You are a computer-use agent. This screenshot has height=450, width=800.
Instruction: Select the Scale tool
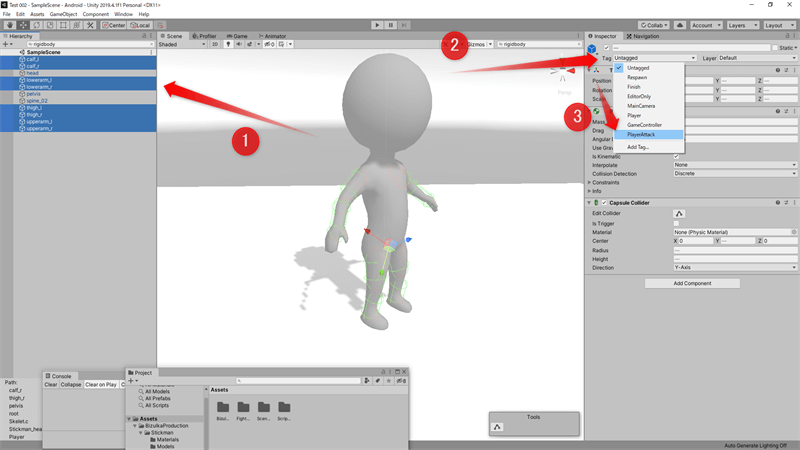pyautogui.click(x=50, y=25)
